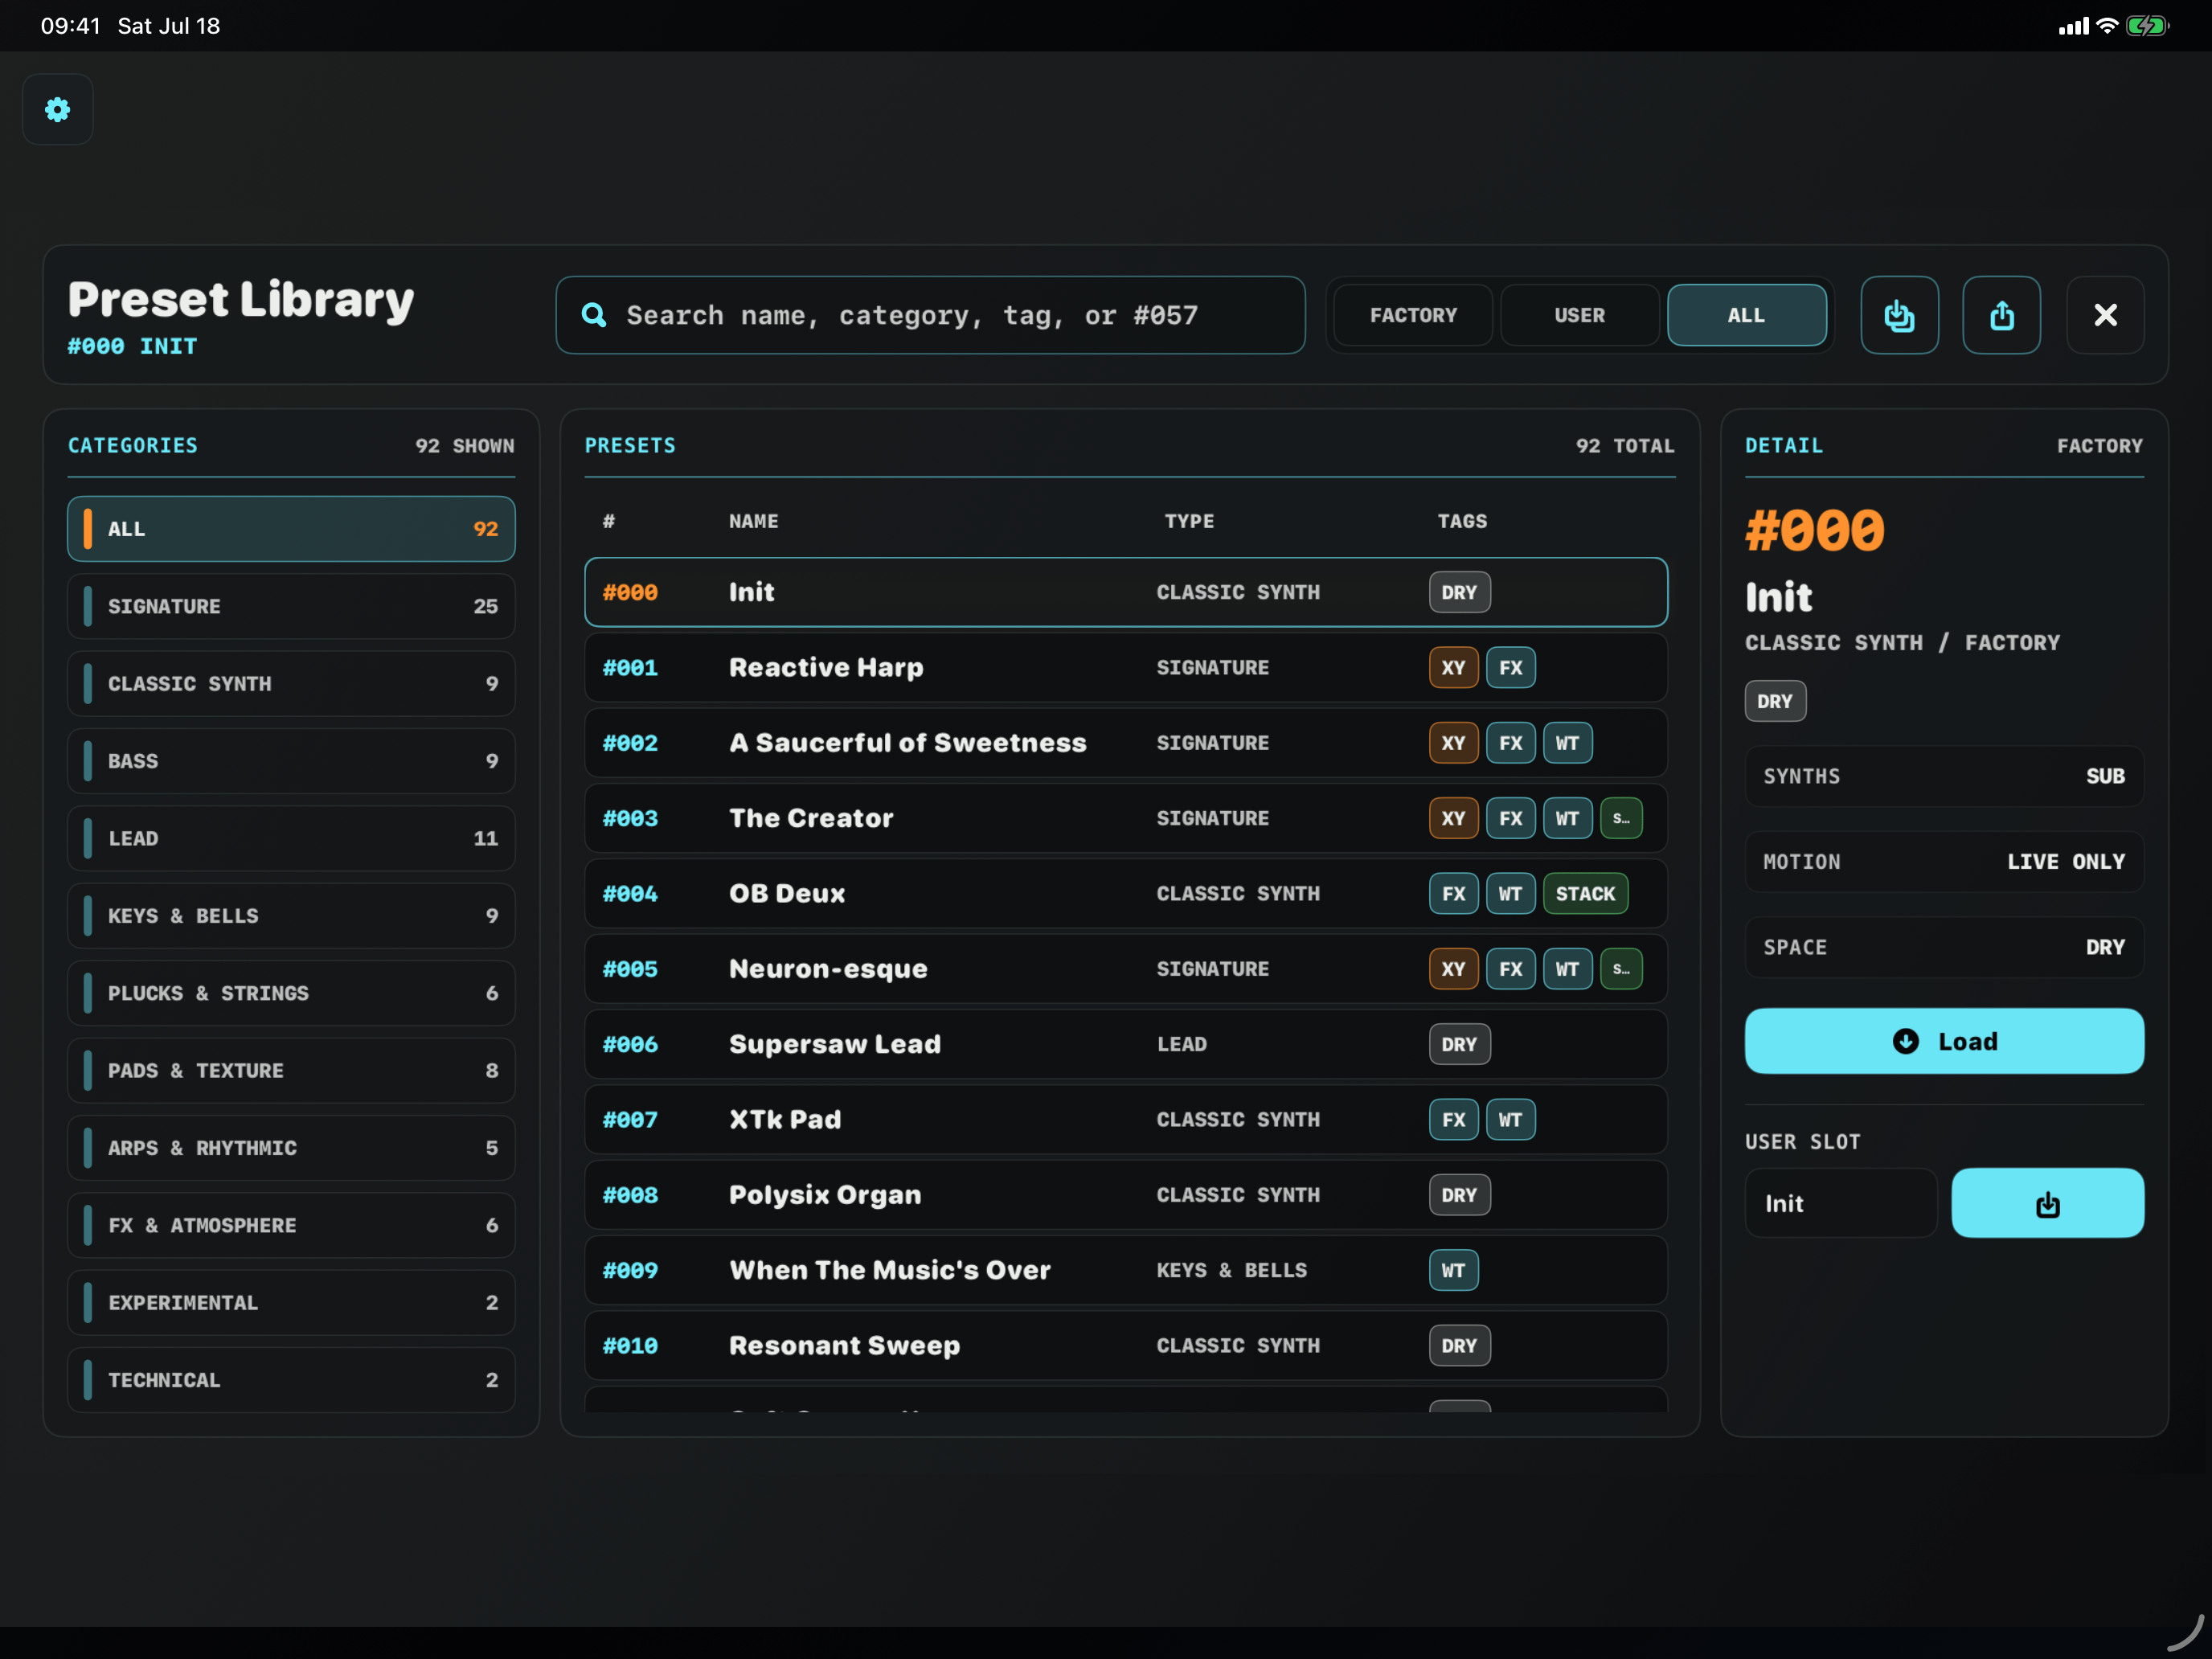Select preset #007 XTk Pad
2212x1659 pixels.
pyautogui.click(x=1126, y=1119)
